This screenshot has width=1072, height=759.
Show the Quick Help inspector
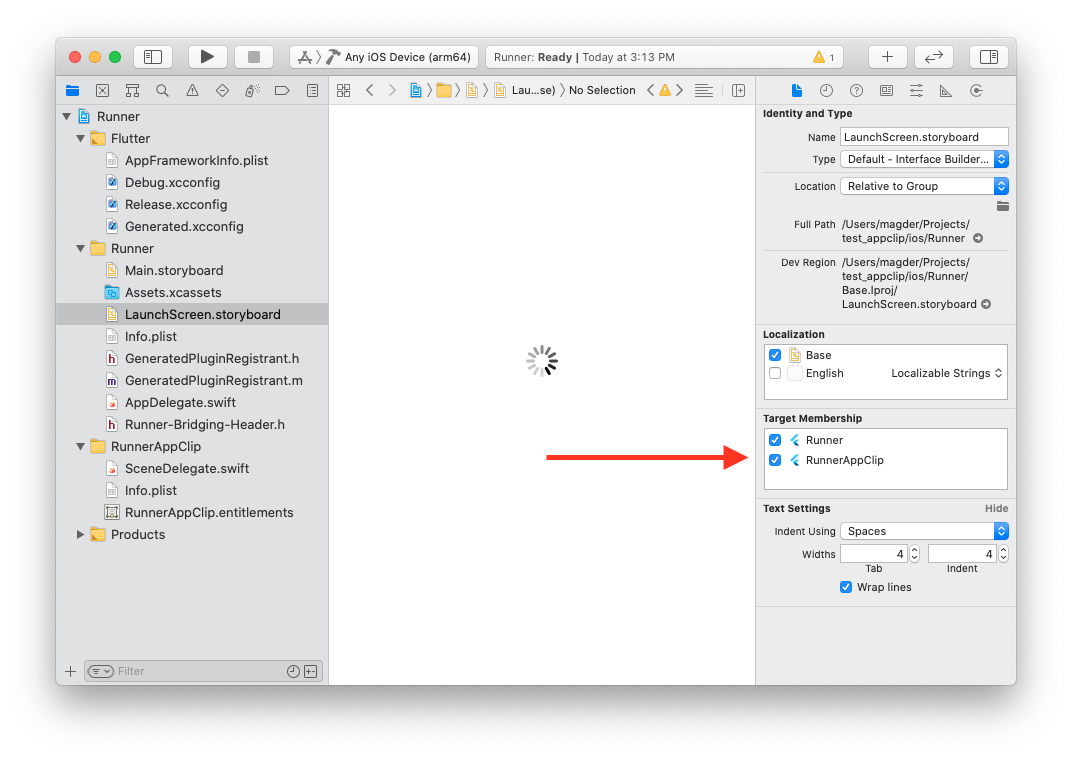(x=856, y=90)
